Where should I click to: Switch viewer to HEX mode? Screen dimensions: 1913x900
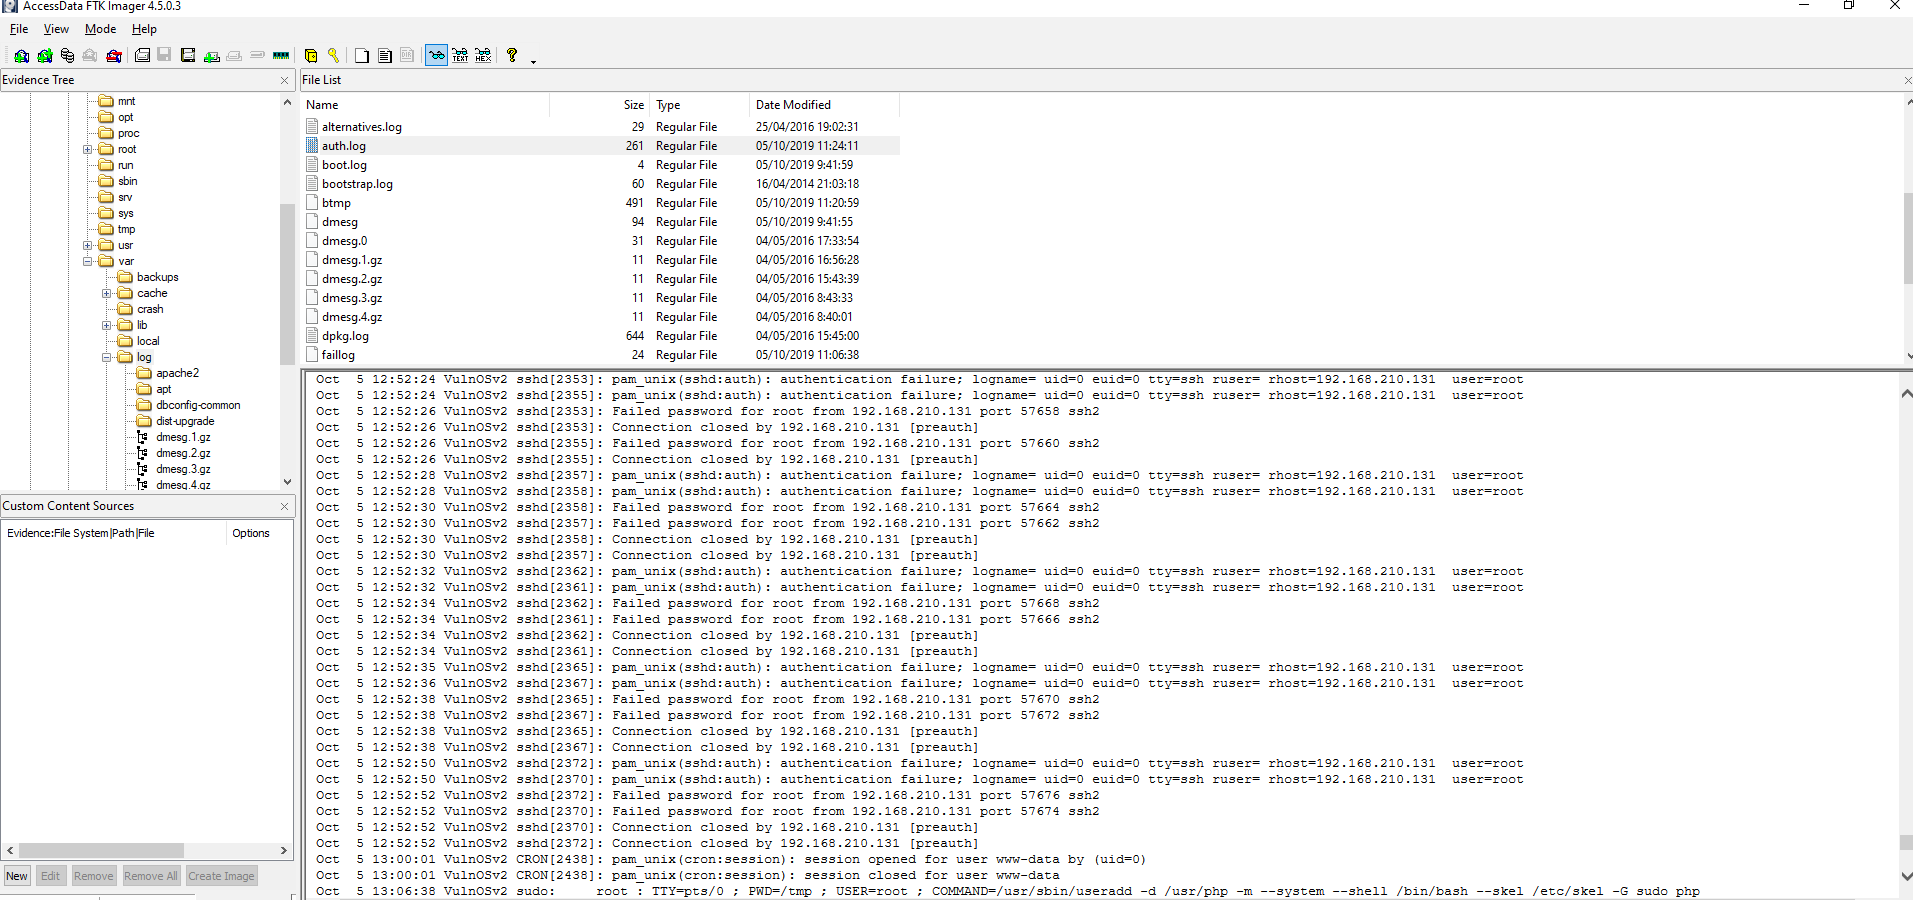coord(483,56)
